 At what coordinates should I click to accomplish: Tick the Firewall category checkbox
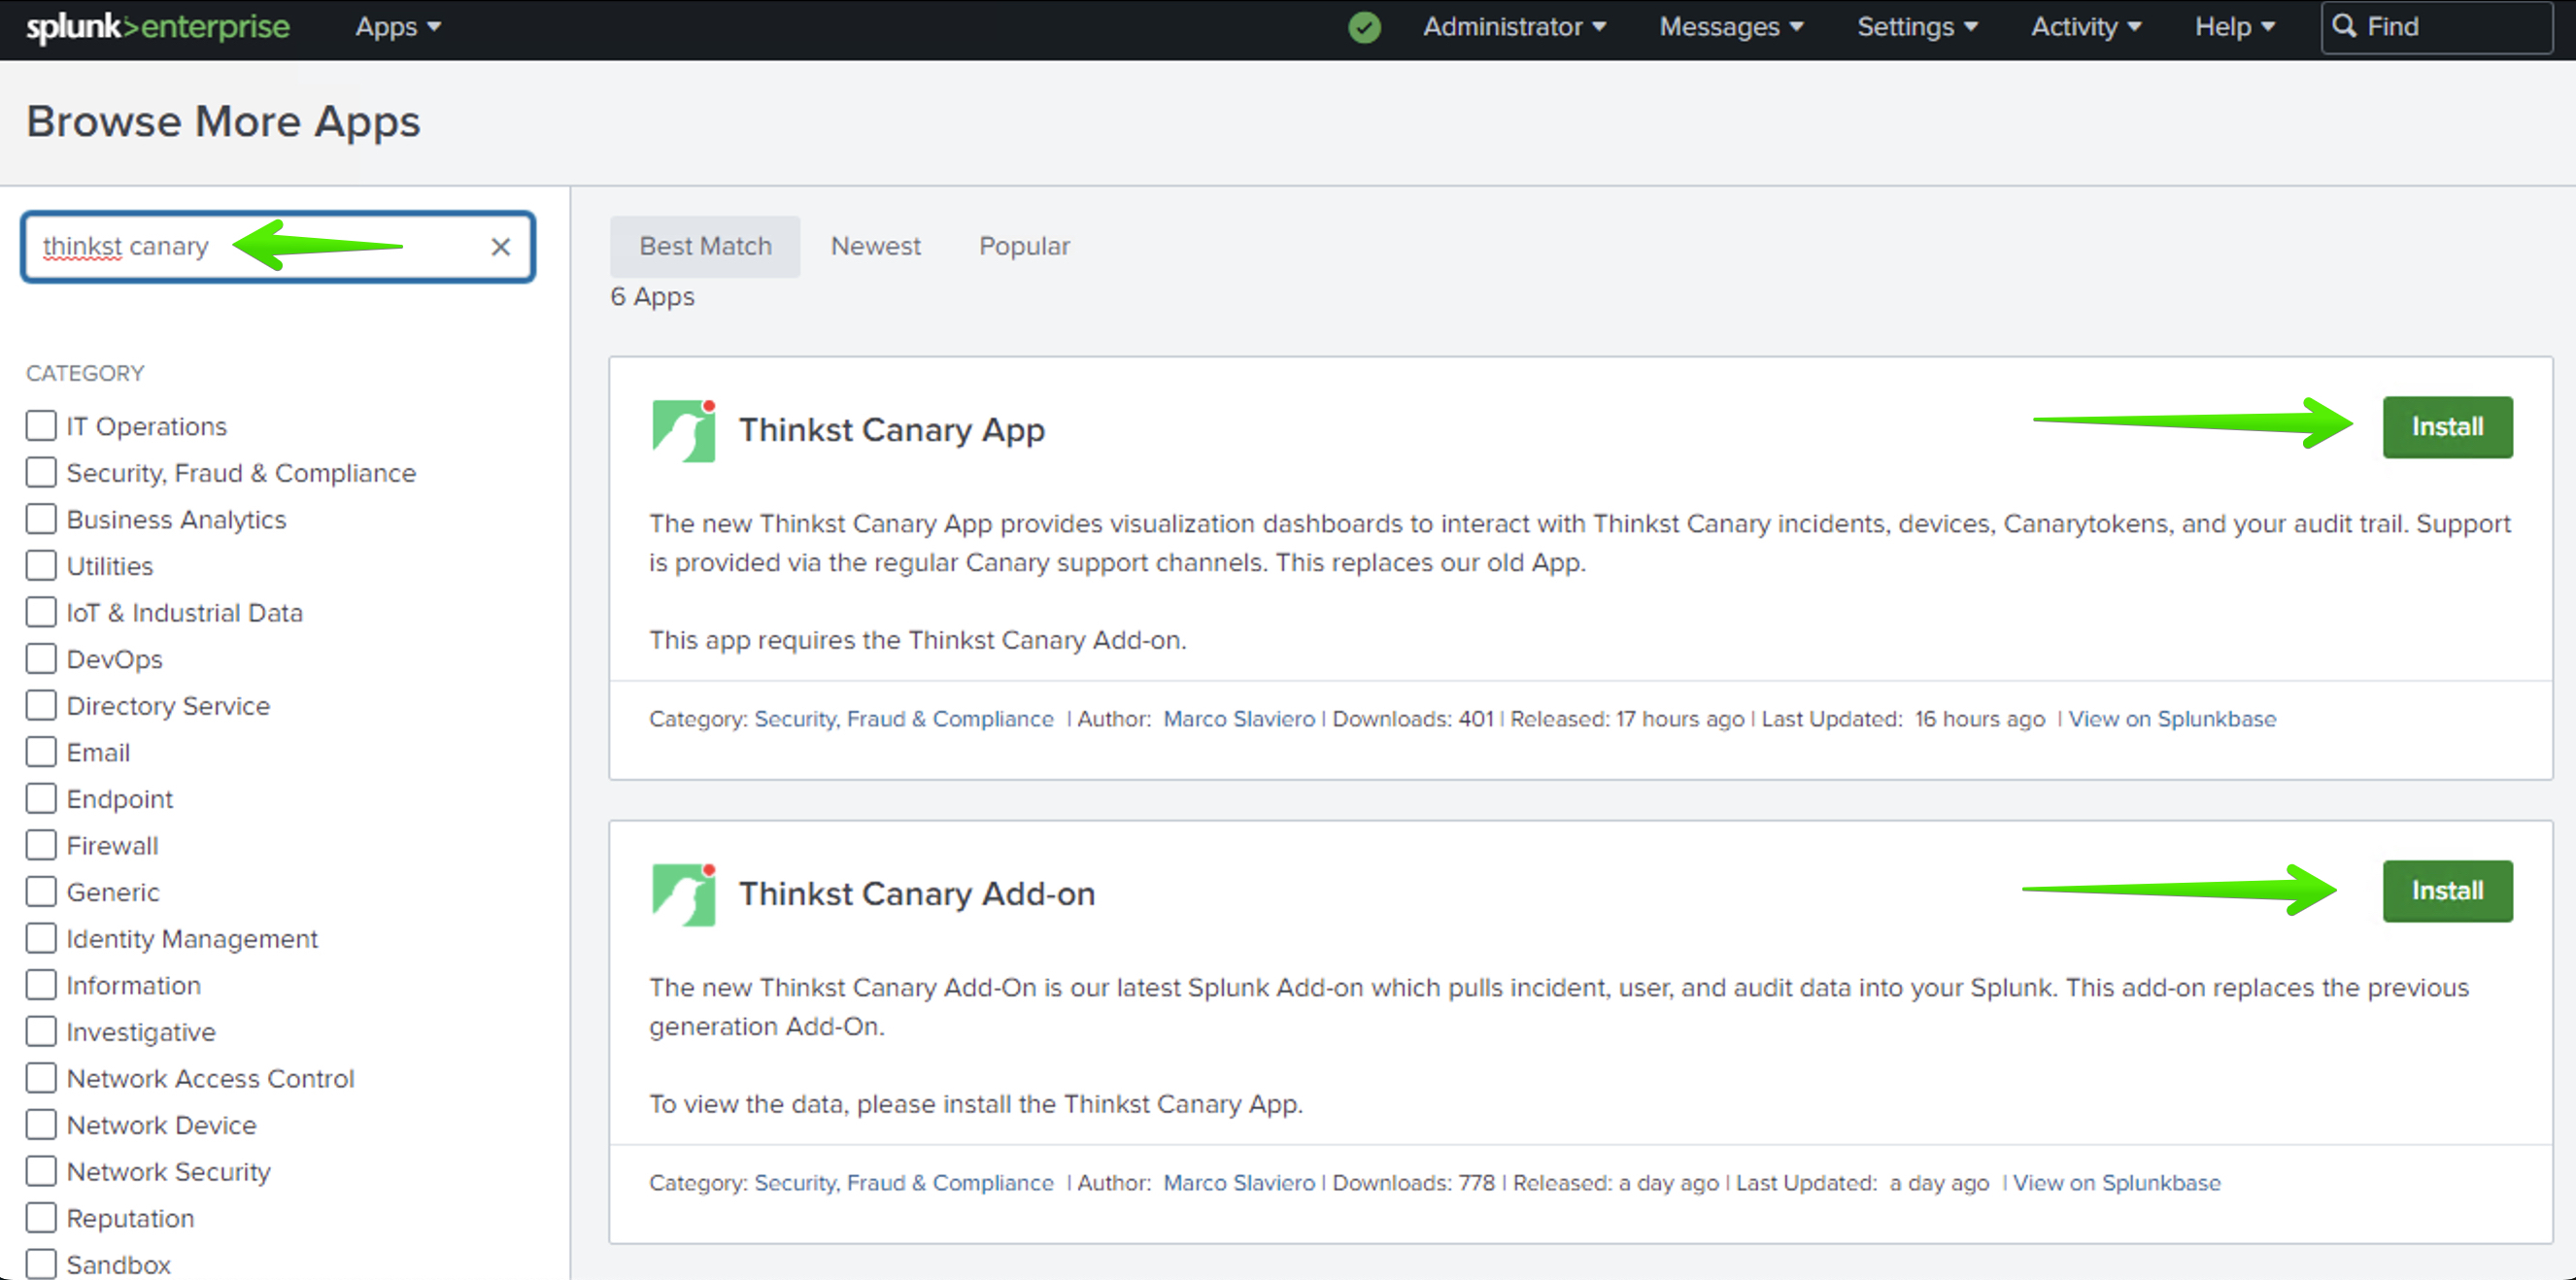(41, 845)
